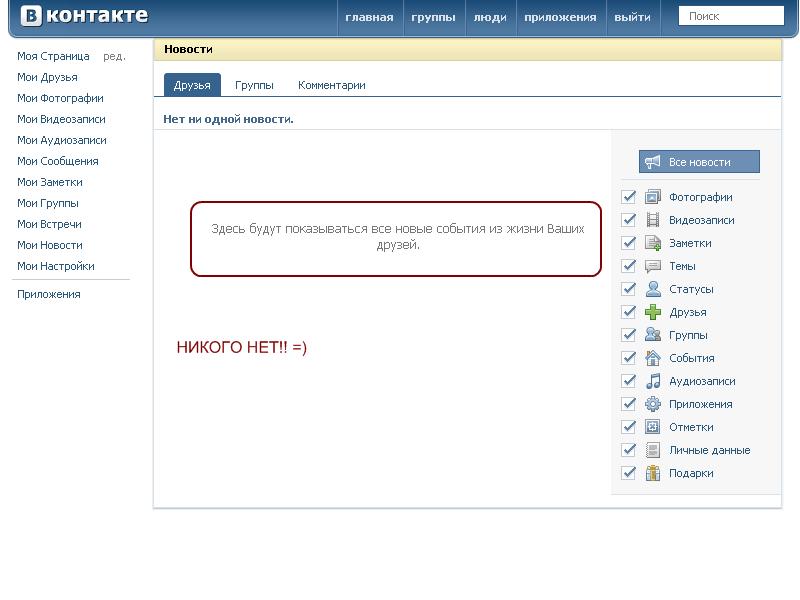The image size is (800, 600).
Task: Open Мои Встречи in left menu
Action: pos(49,224)
